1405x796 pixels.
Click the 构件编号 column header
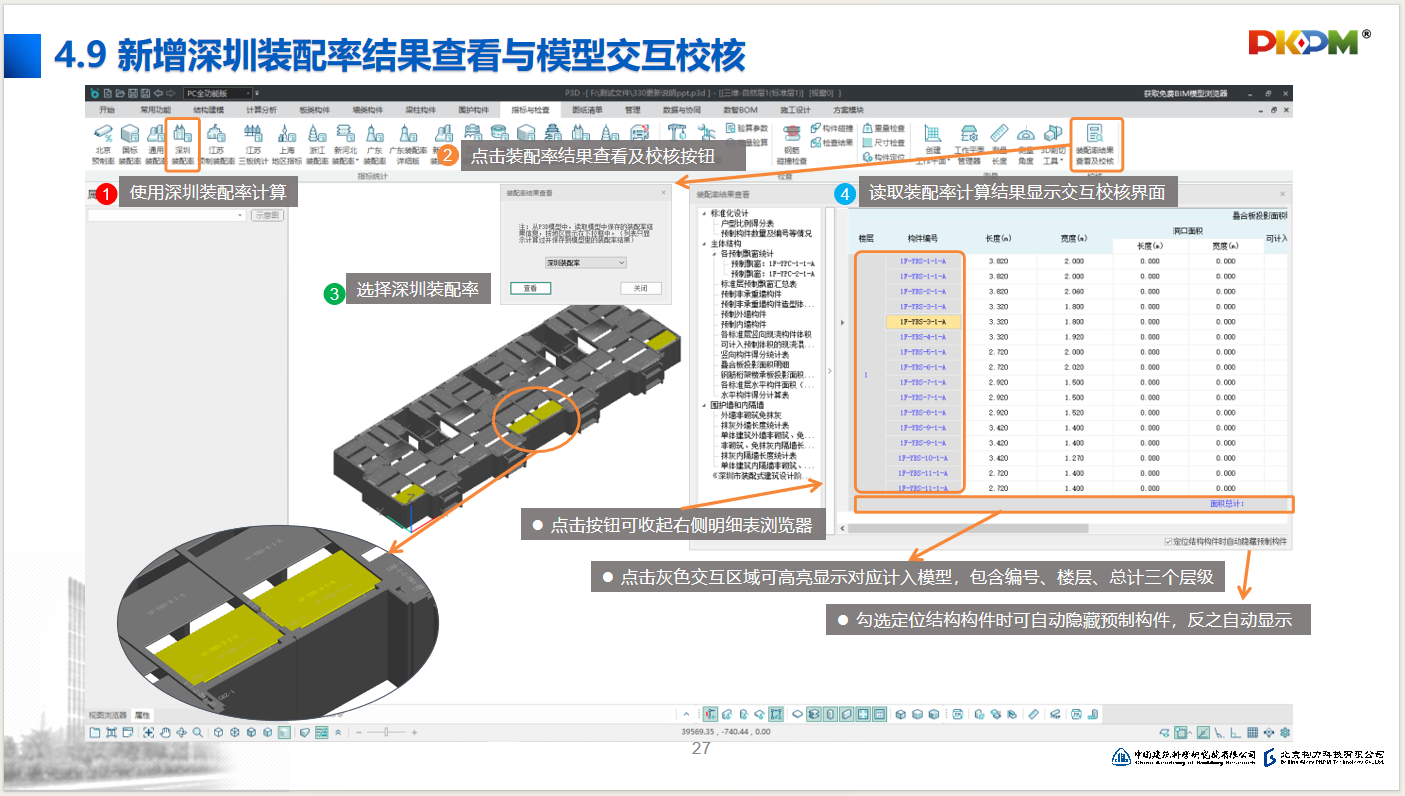(922, 239)
